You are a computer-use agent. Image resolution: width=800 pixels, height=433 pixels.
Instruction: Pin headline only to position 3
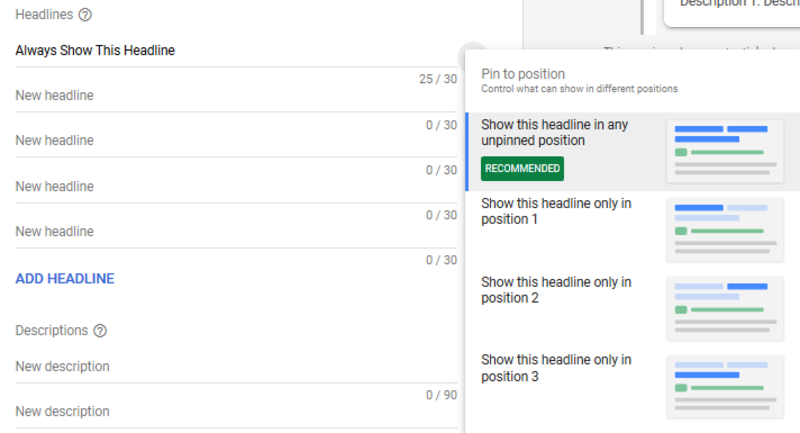(x=555, y=368)
